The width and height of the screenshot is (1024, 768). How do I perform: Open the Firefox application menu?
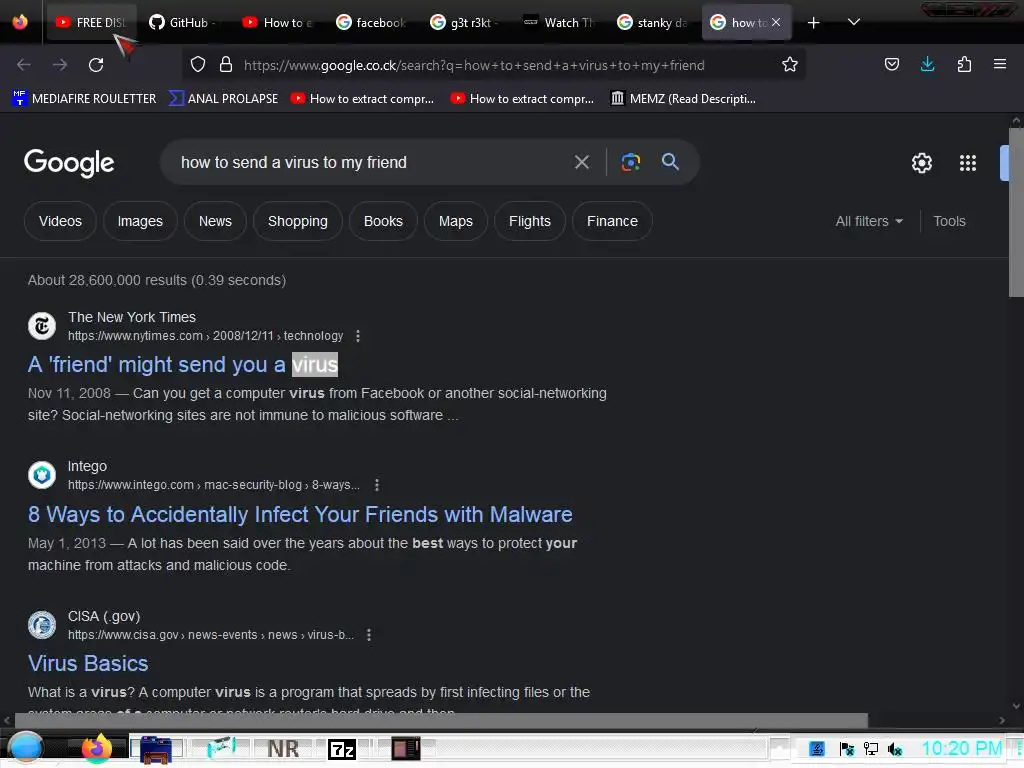pos(999,65)
